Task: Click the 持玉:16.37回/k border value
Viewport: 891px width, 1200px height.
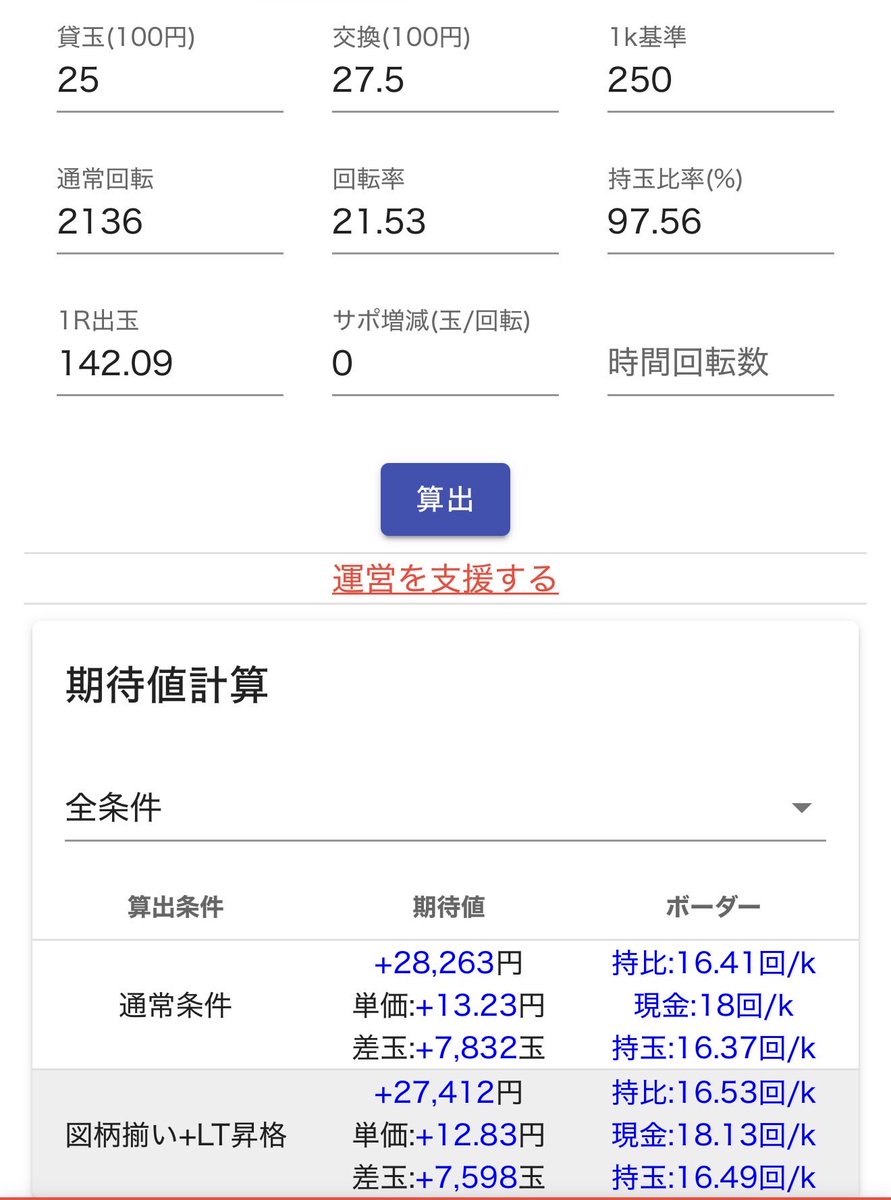Action: 713,1047
